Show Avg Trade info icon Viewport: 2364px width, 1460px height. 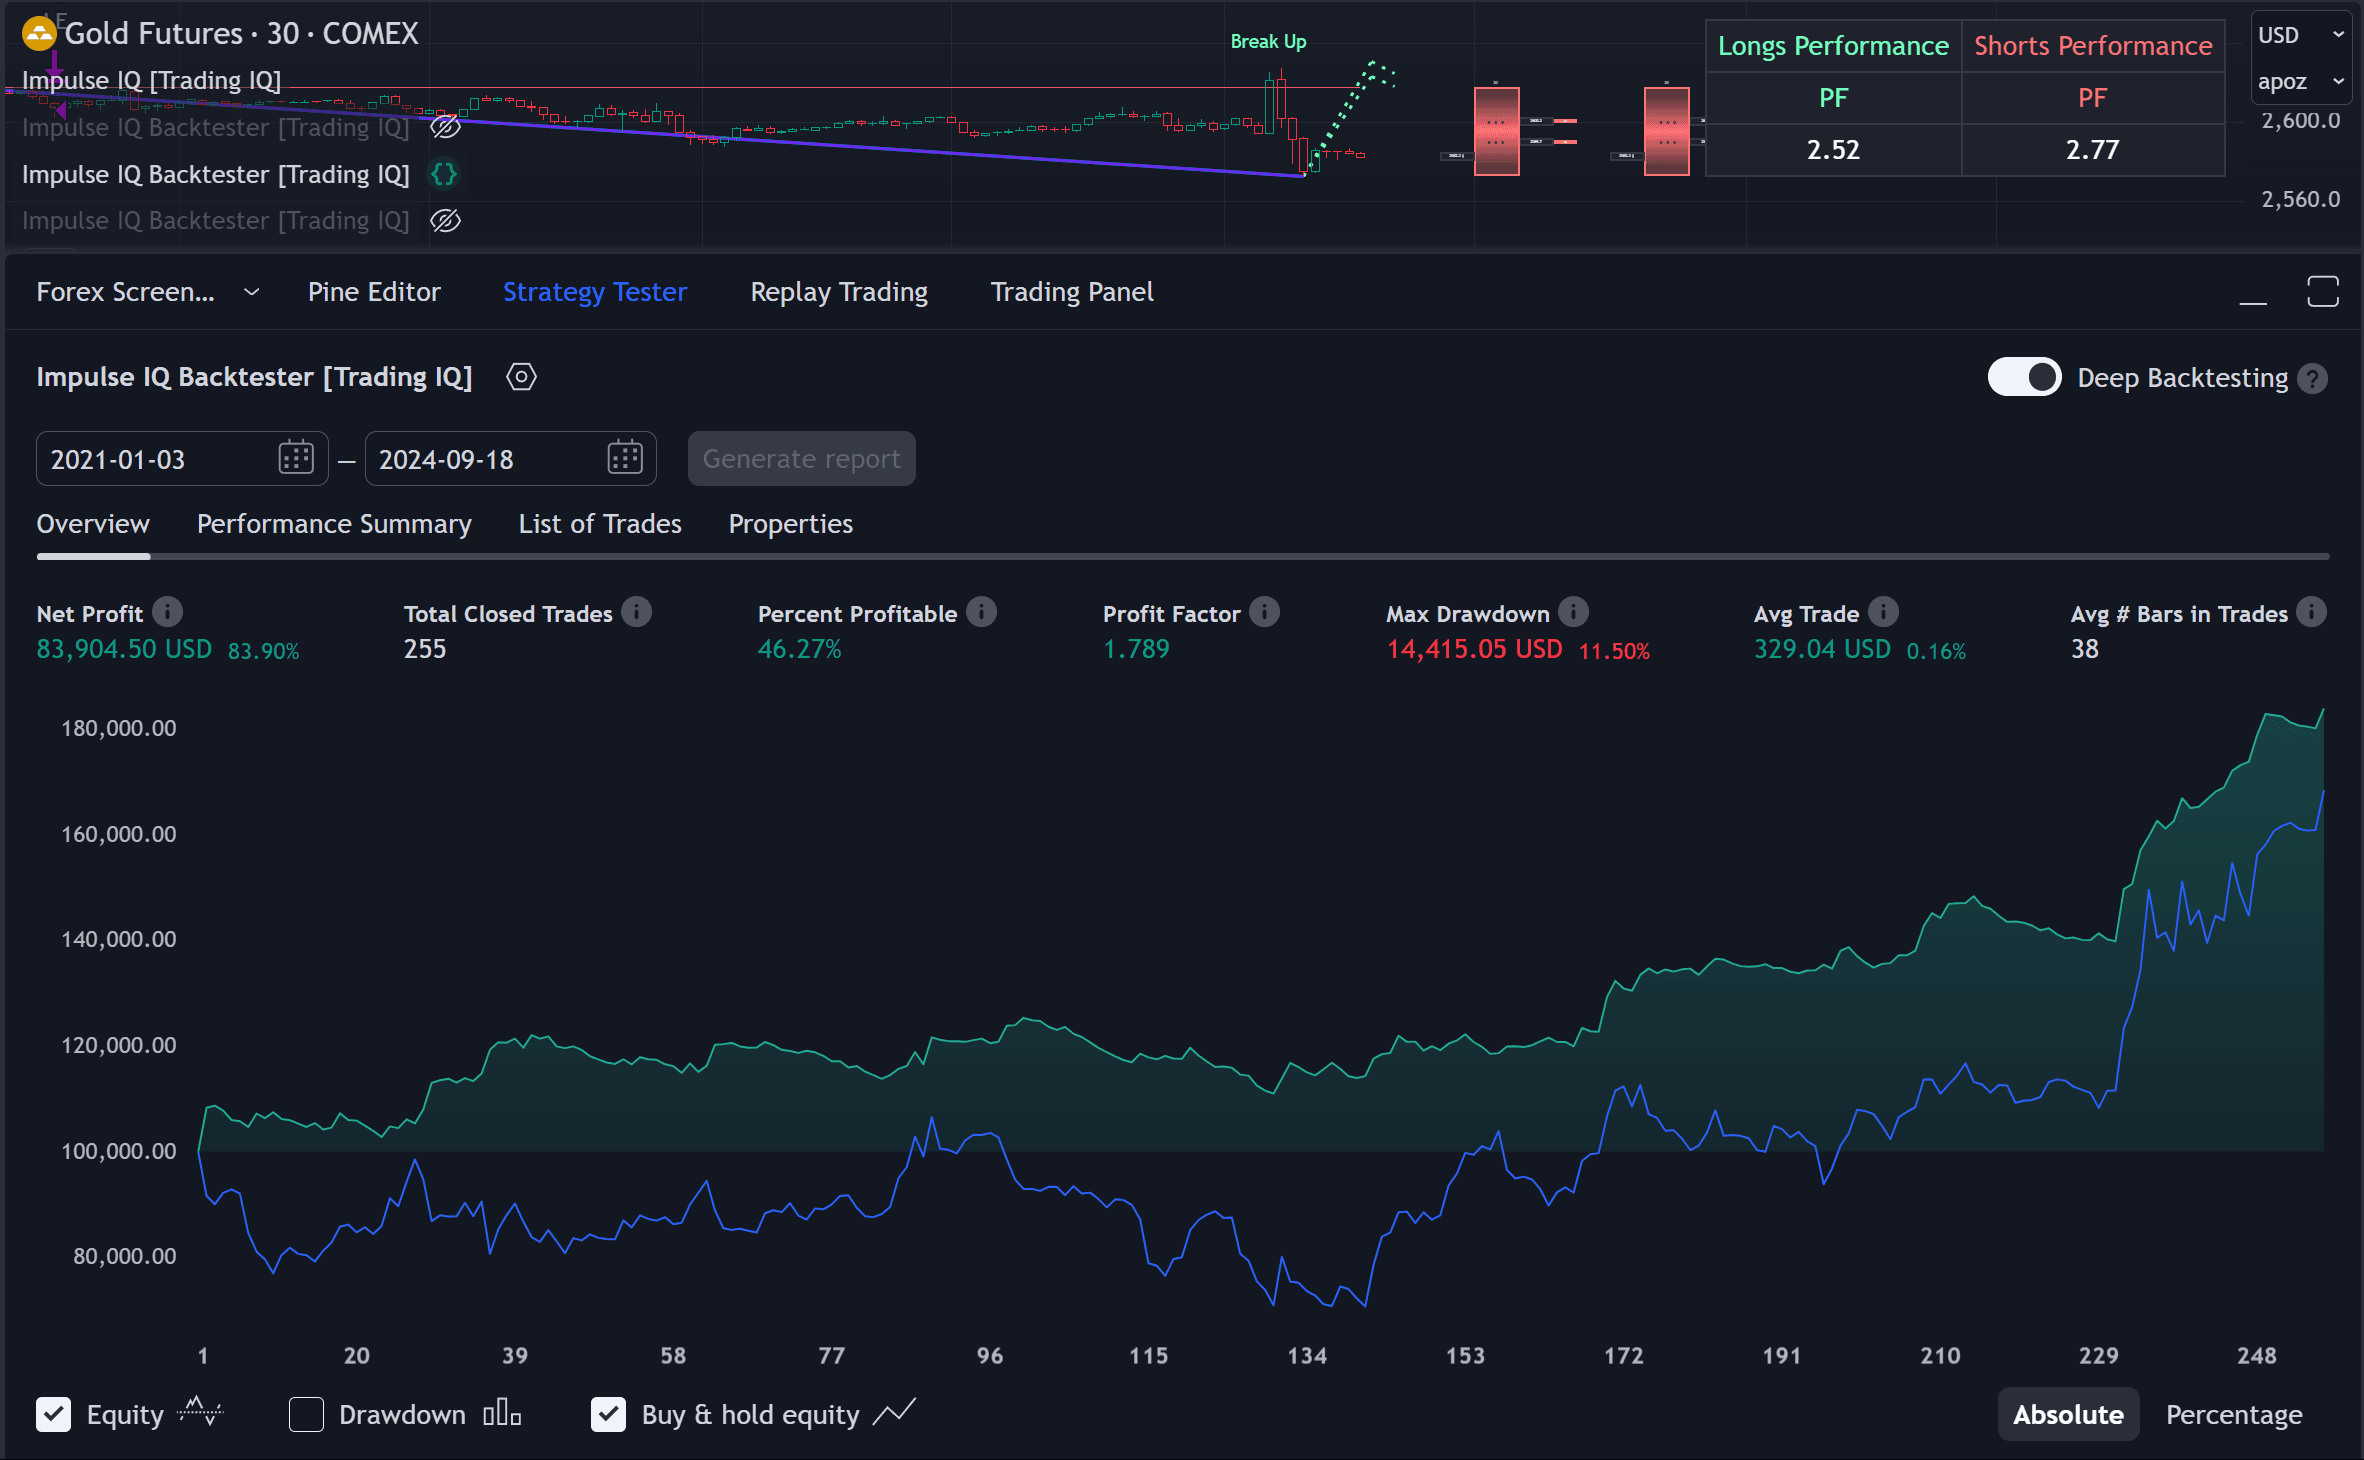click(x=1883, y=612)
